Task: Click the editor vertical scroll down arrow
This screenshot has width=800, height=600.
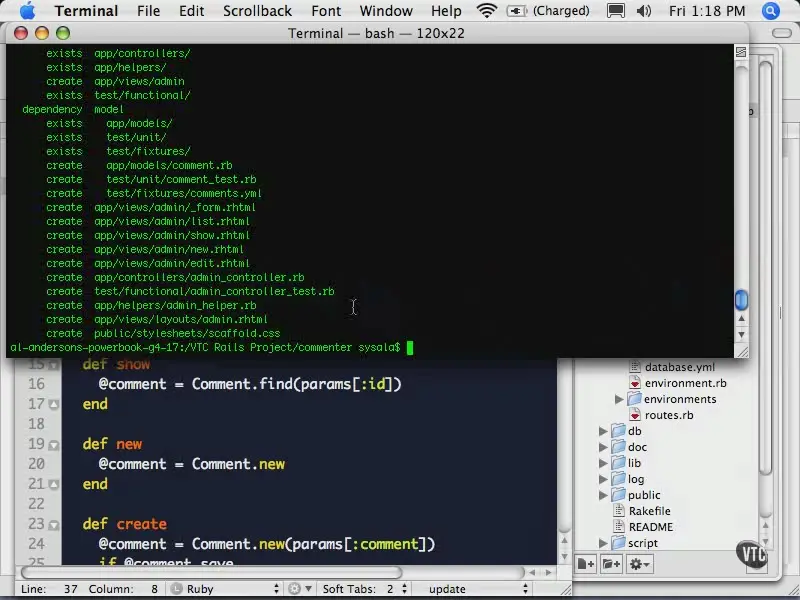Action: pos(564,556)
